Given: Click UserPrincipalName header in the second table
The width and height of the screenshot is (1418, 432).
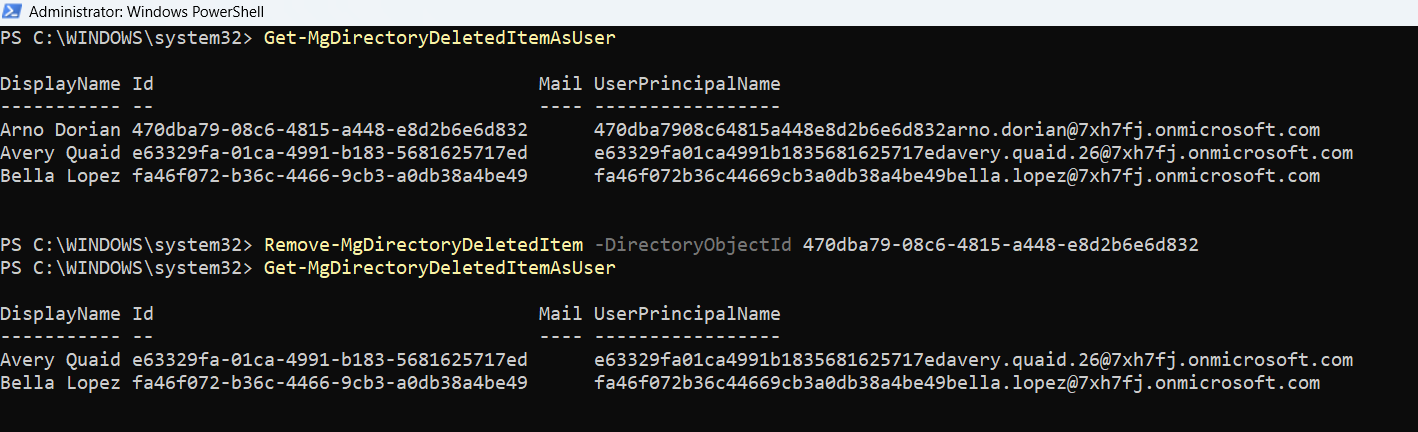Looking at the screenshot, I should tap(687, 314).
